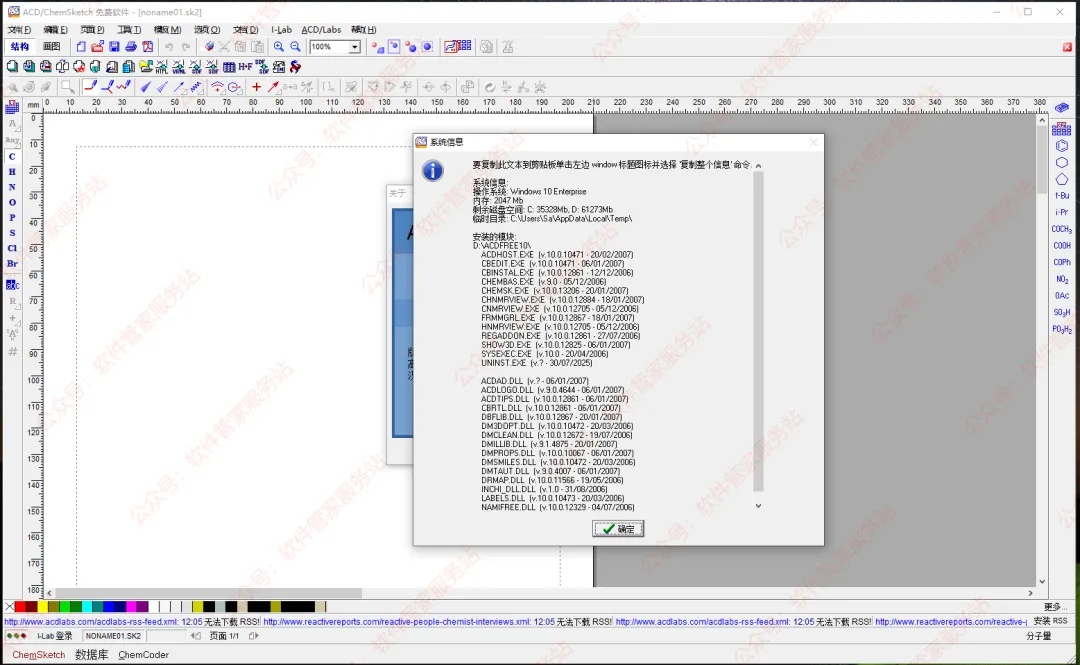The height and width of the screenshot is (665, 1080).
Task: Pick the magenta color swatch
Action: (131, 606)
